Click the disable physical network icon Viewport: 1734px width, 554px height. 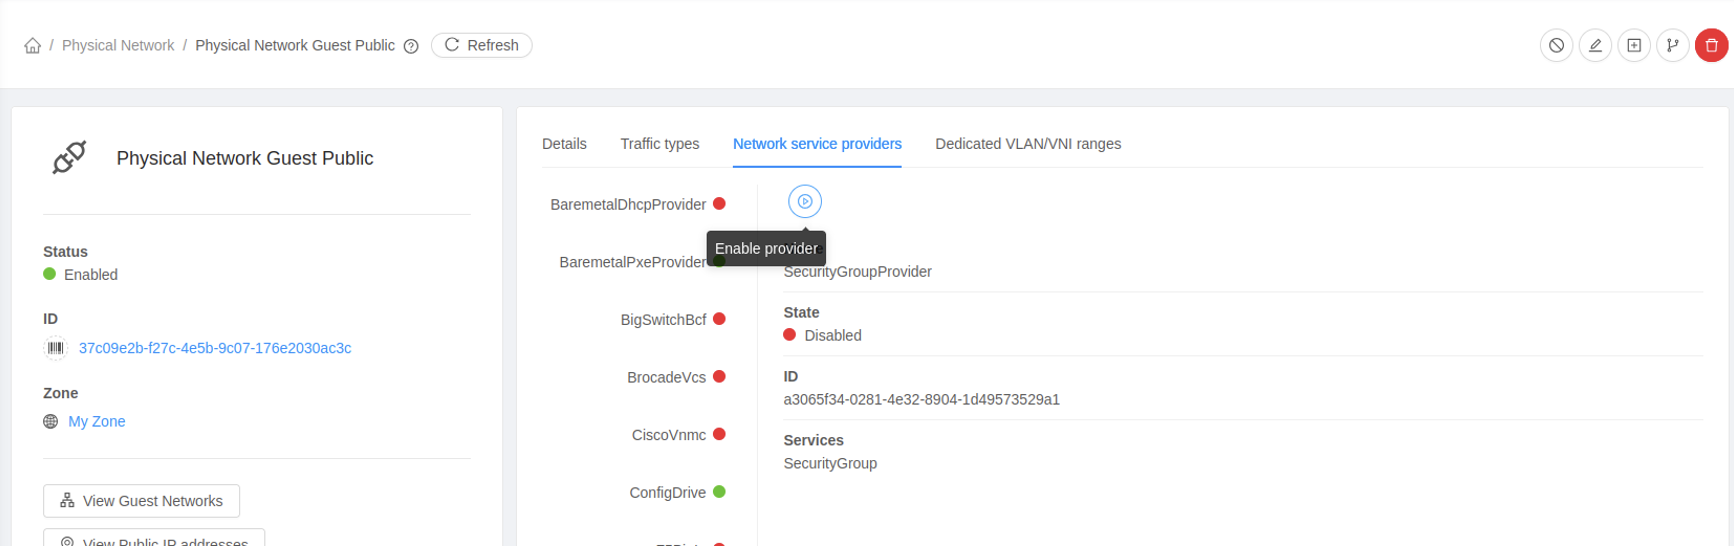pyautogui.click(x=1556, y=45)
